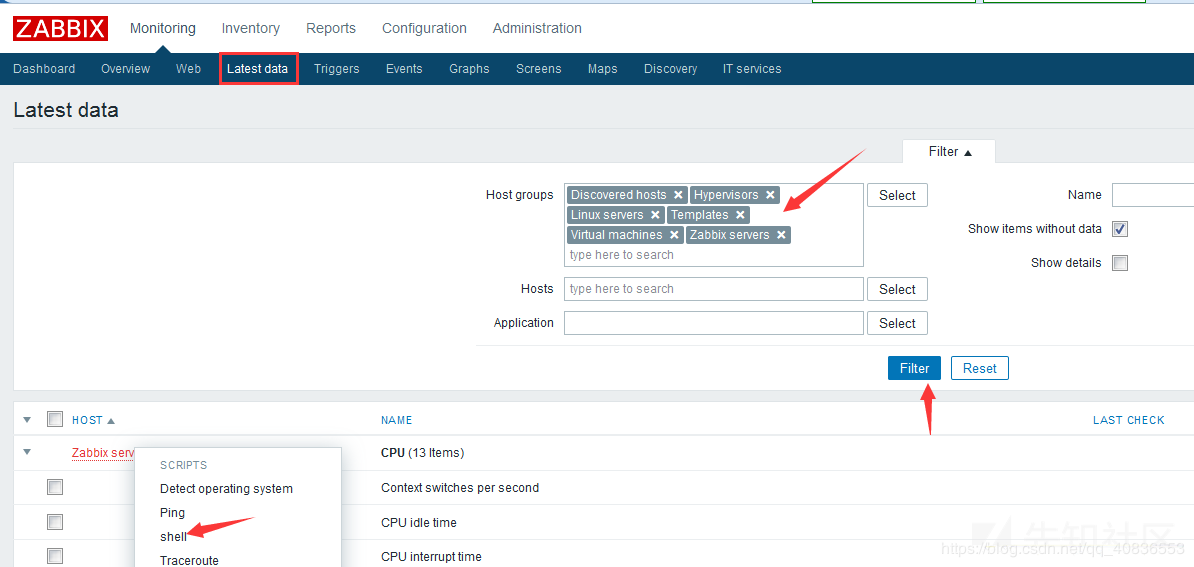Go to IT services submenu

click(752, 68)
